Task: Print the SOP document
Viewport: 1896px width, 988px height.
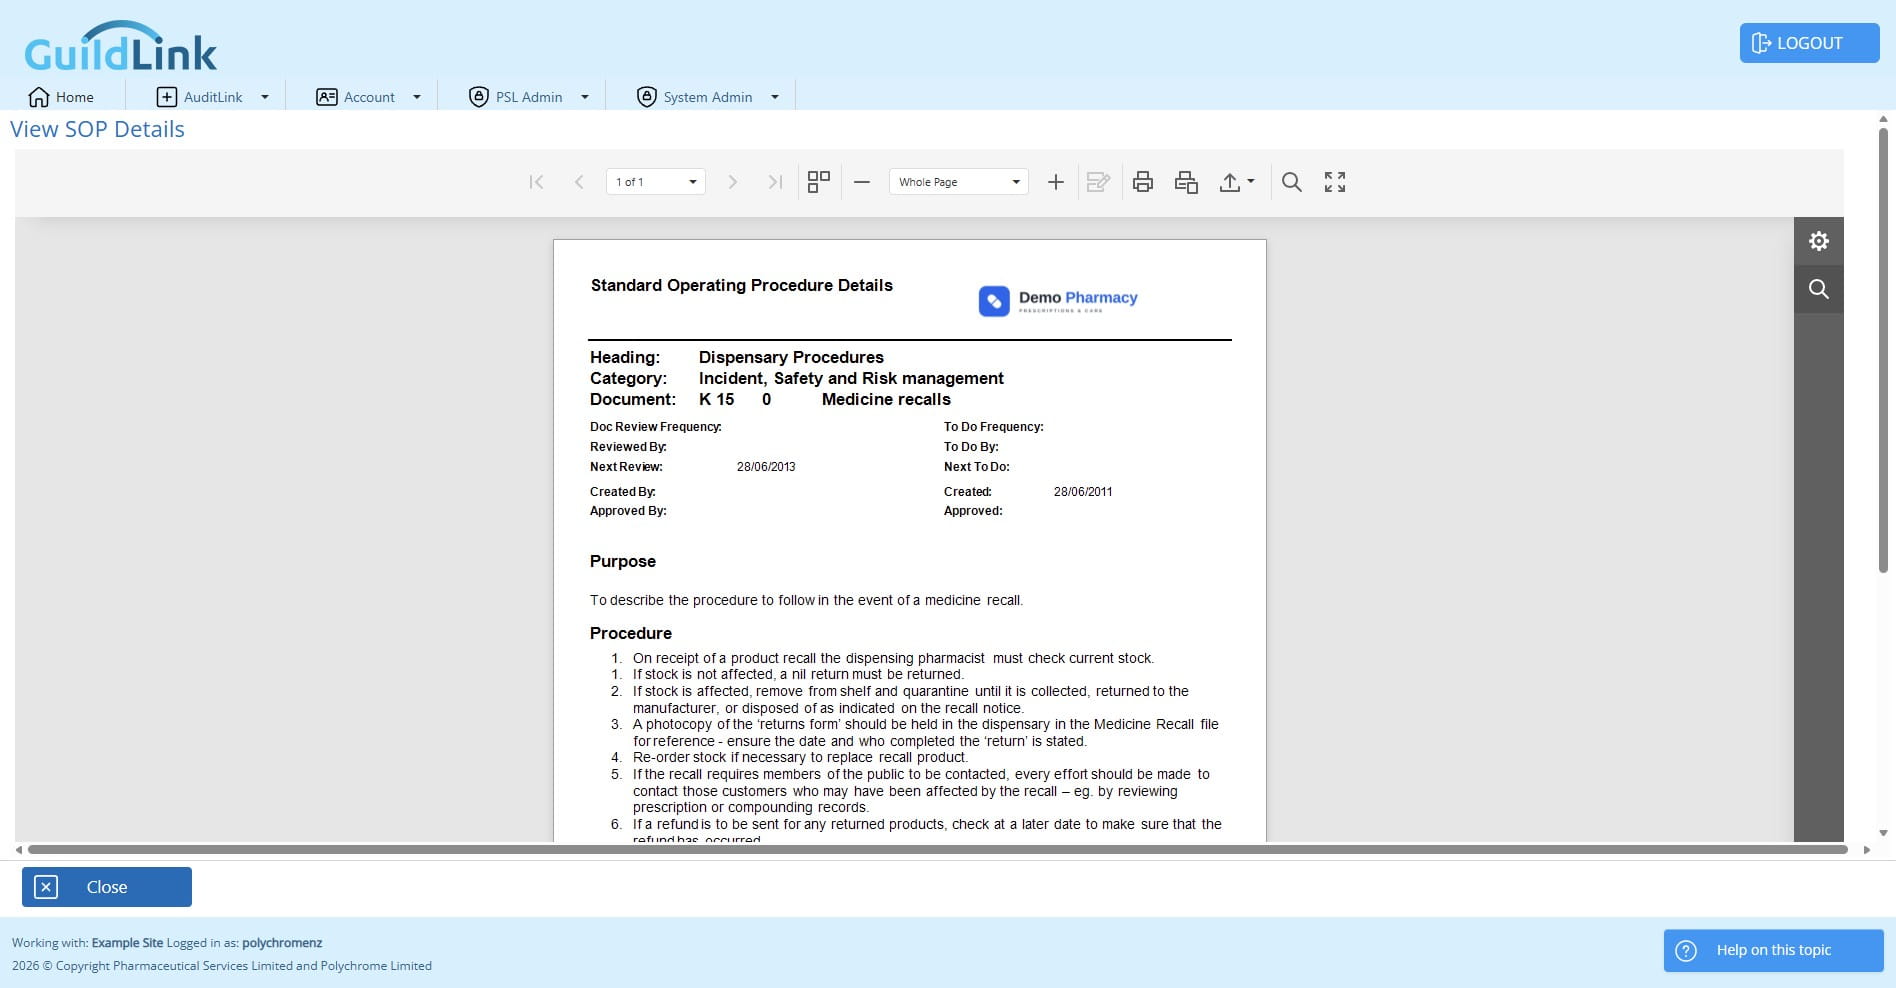Action: click(x=1143, y=182)
